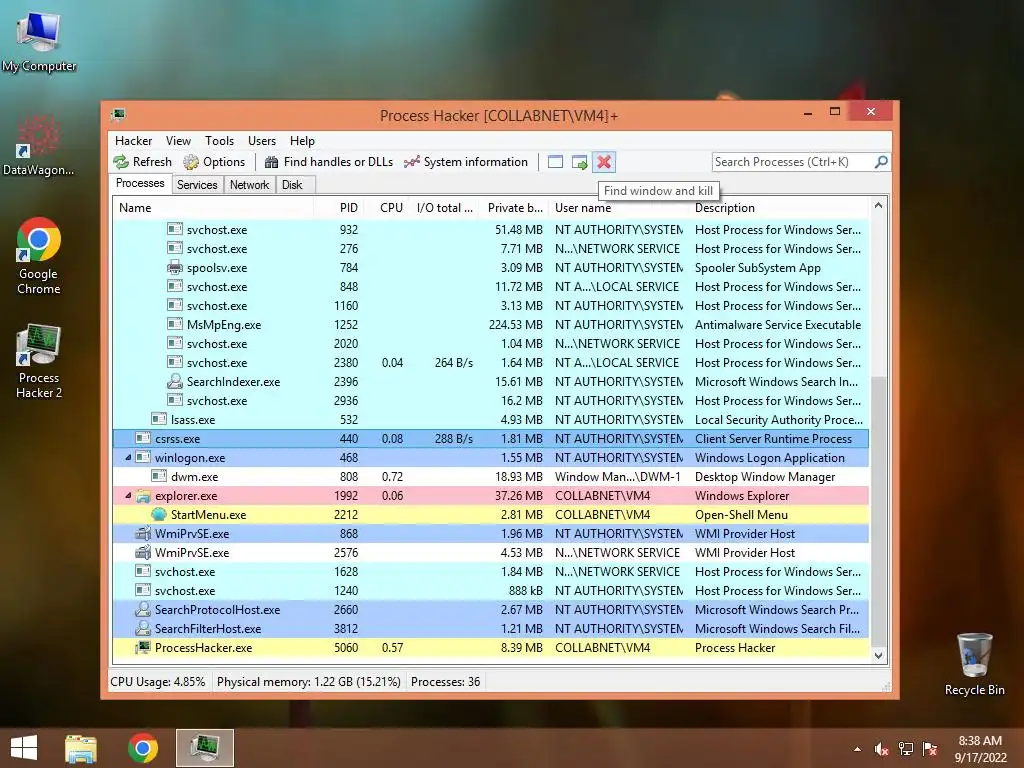Open the Tools menu
Image resolution: width=1024 pixels, height=768 pixels.
coord(219,140)
